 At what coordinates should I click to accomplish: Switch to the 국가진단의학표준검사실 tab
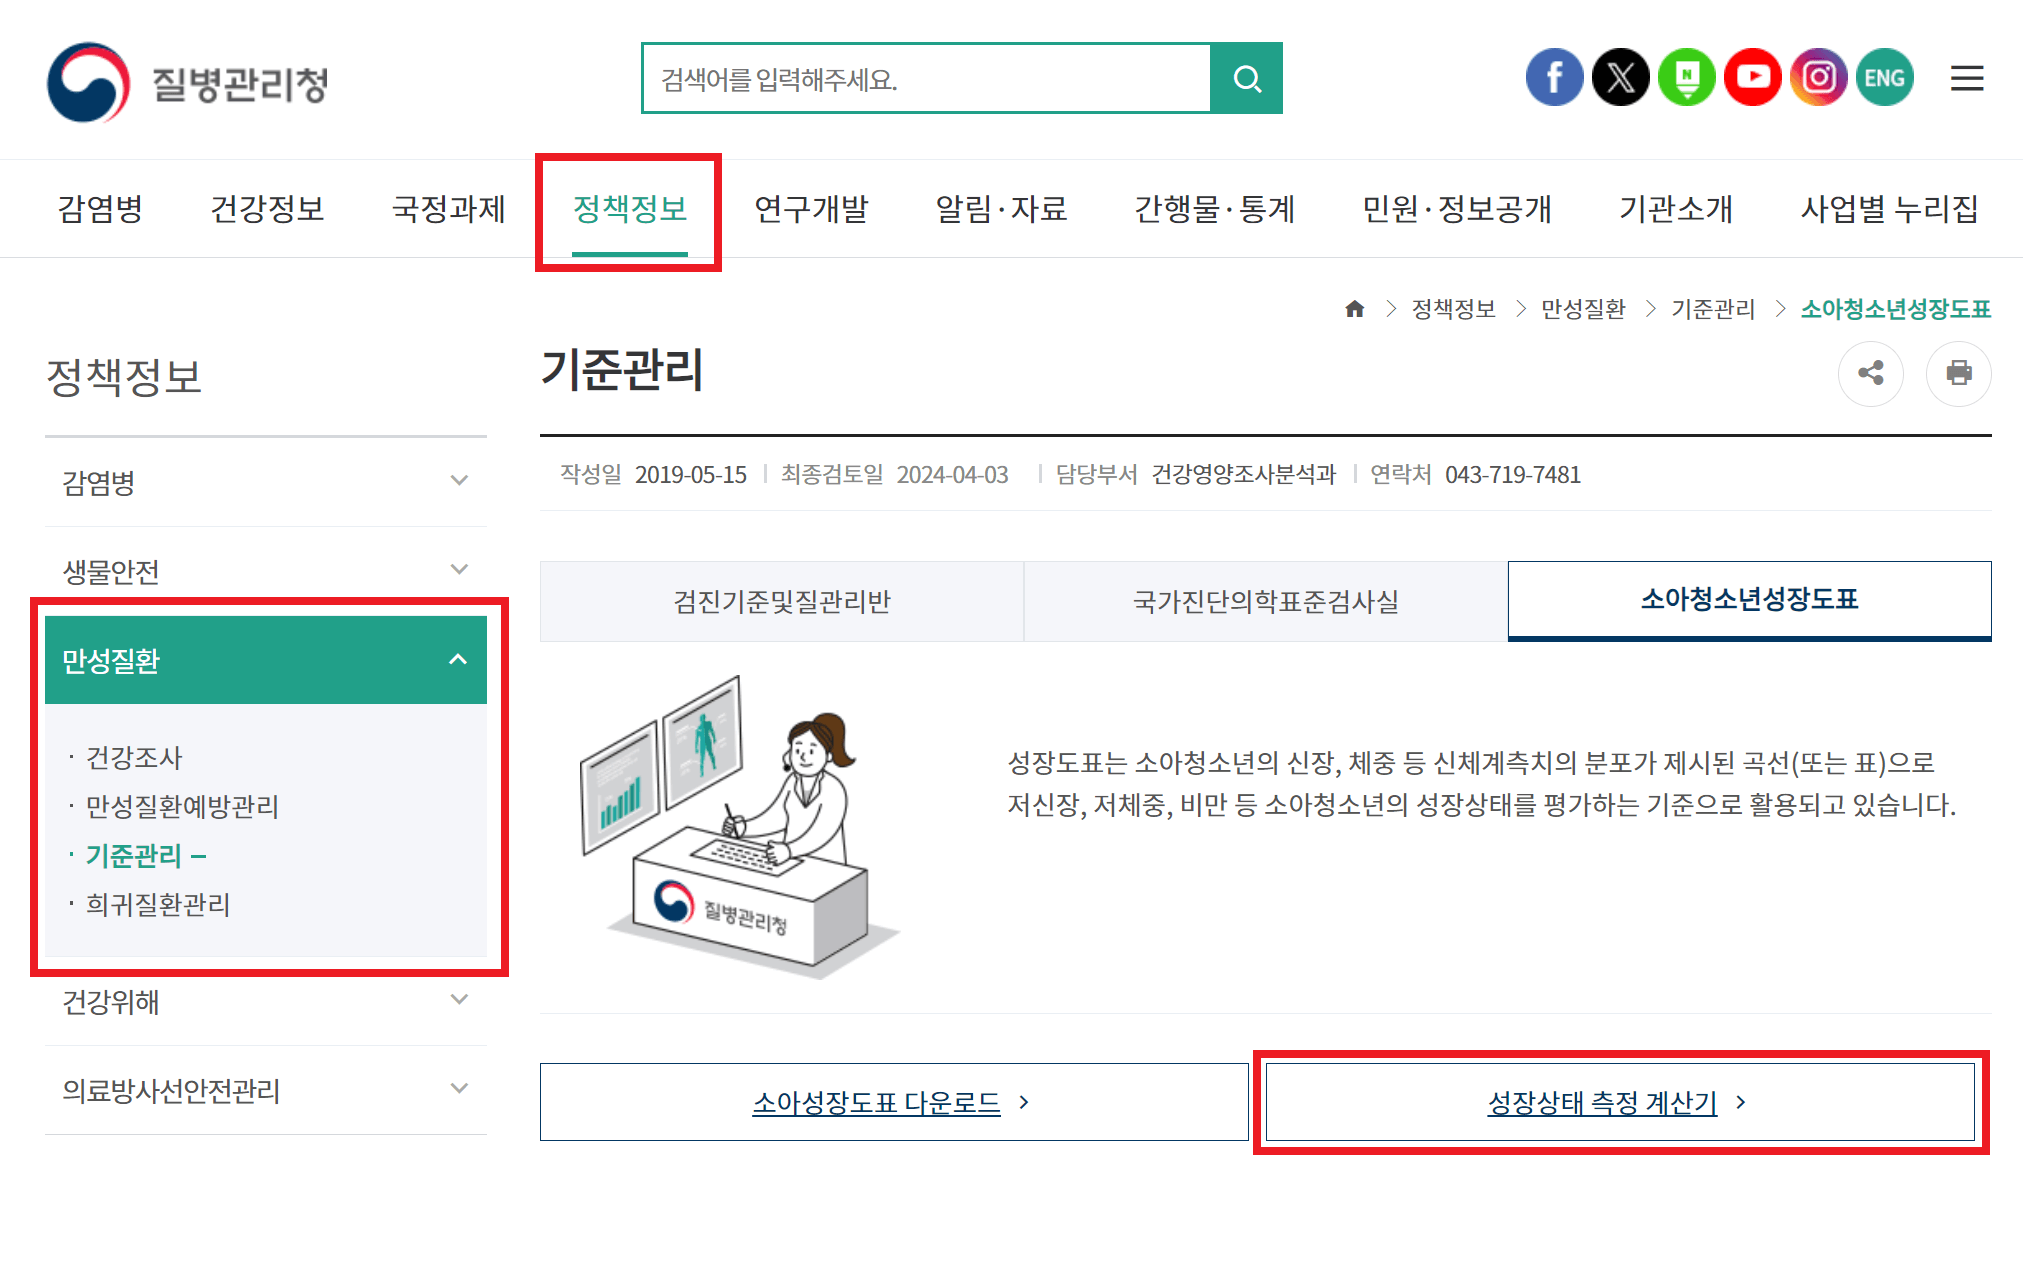(x=1264, y=601)
